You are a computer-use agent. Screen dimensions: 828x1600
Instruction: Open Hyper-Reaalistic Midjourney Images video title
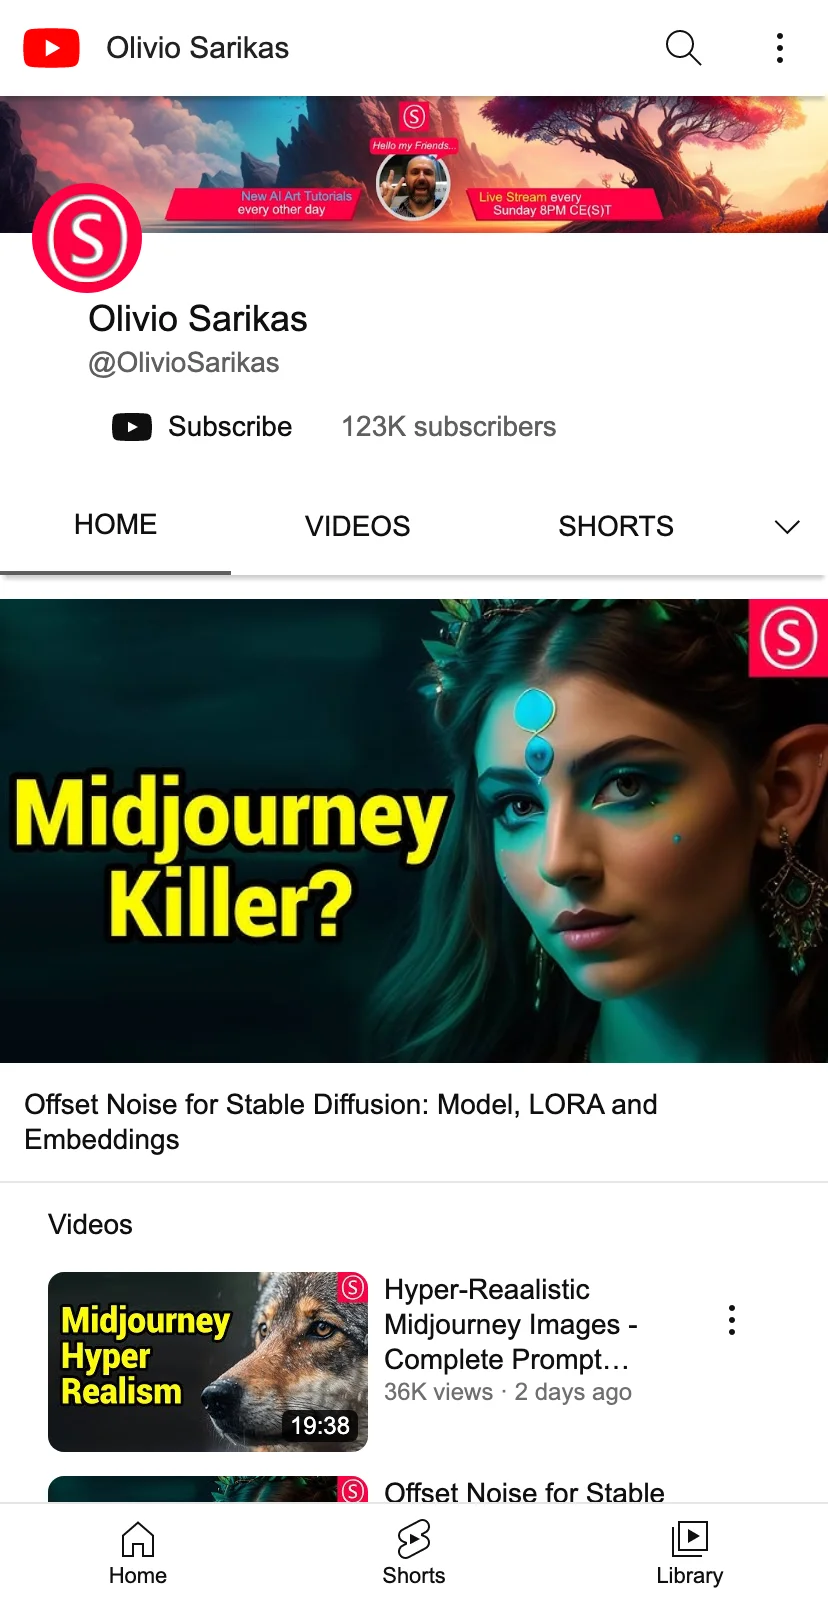click(511, 1324)
